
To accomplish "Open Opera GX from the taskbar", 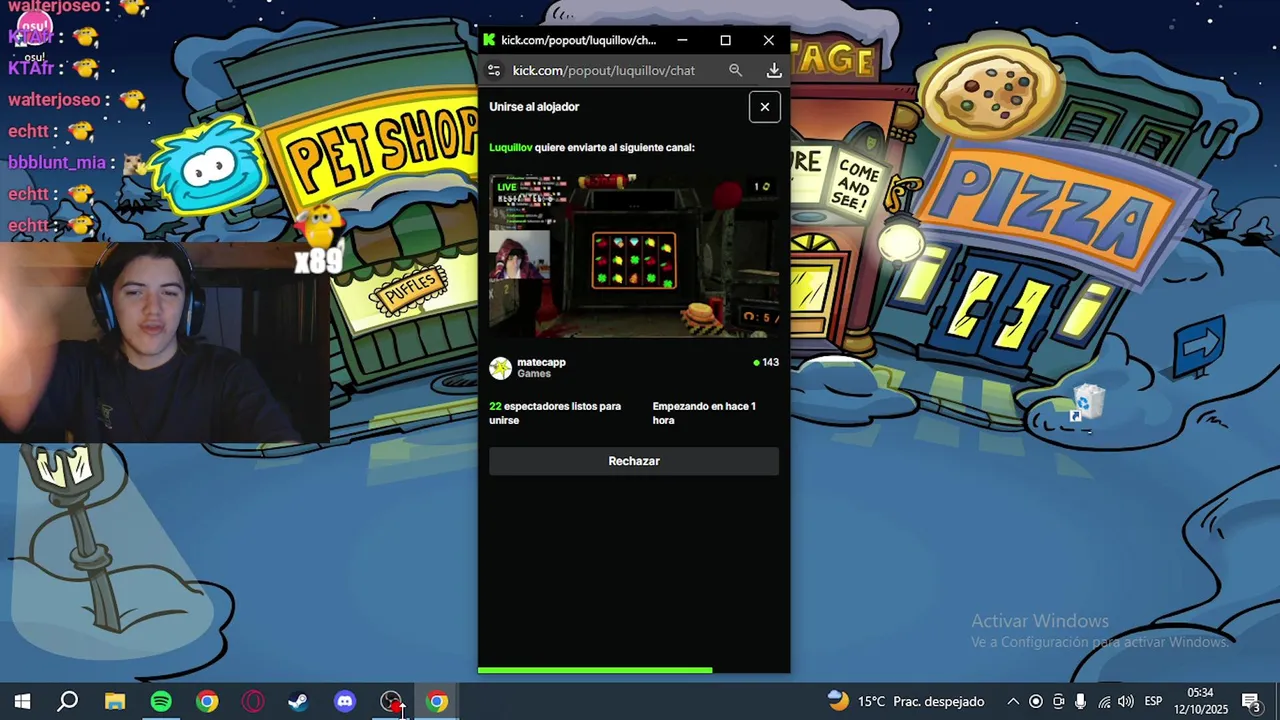I will [253, 701].
